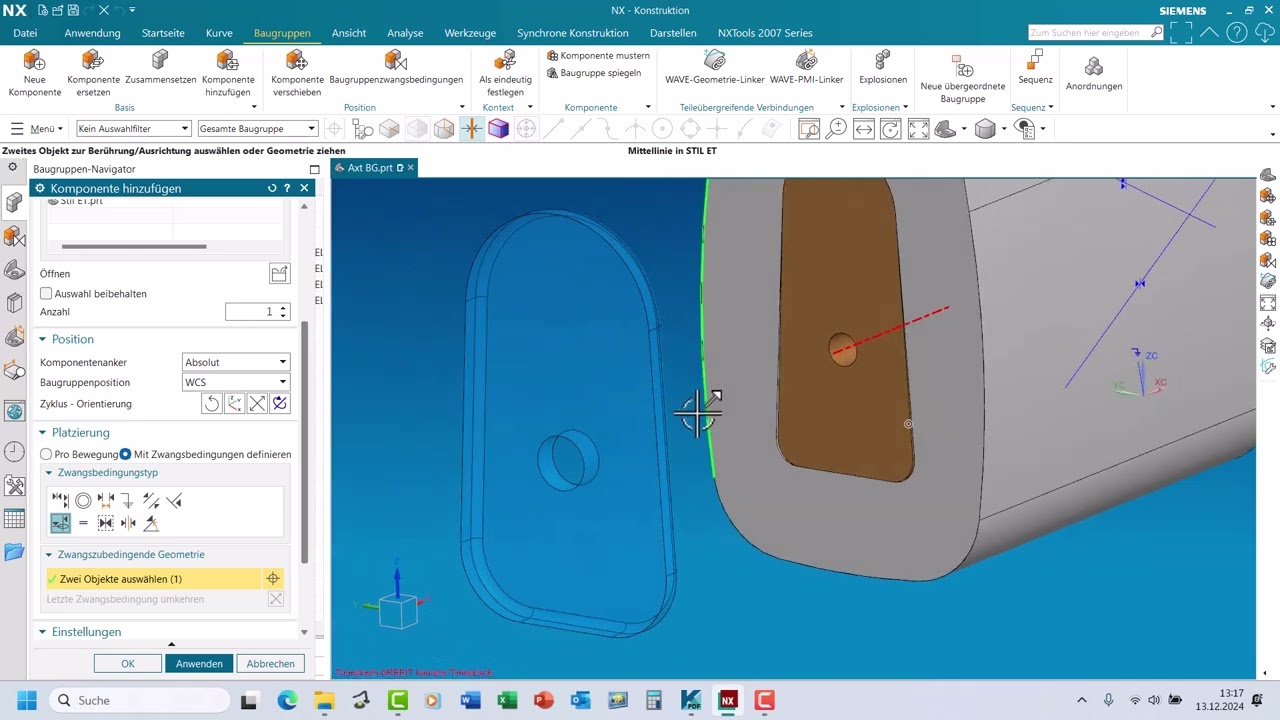Viewport: 1280px width, 720px height.
Task: Open the Baugruppenposition WCS dropdown
Action: [x=236, y=382]
